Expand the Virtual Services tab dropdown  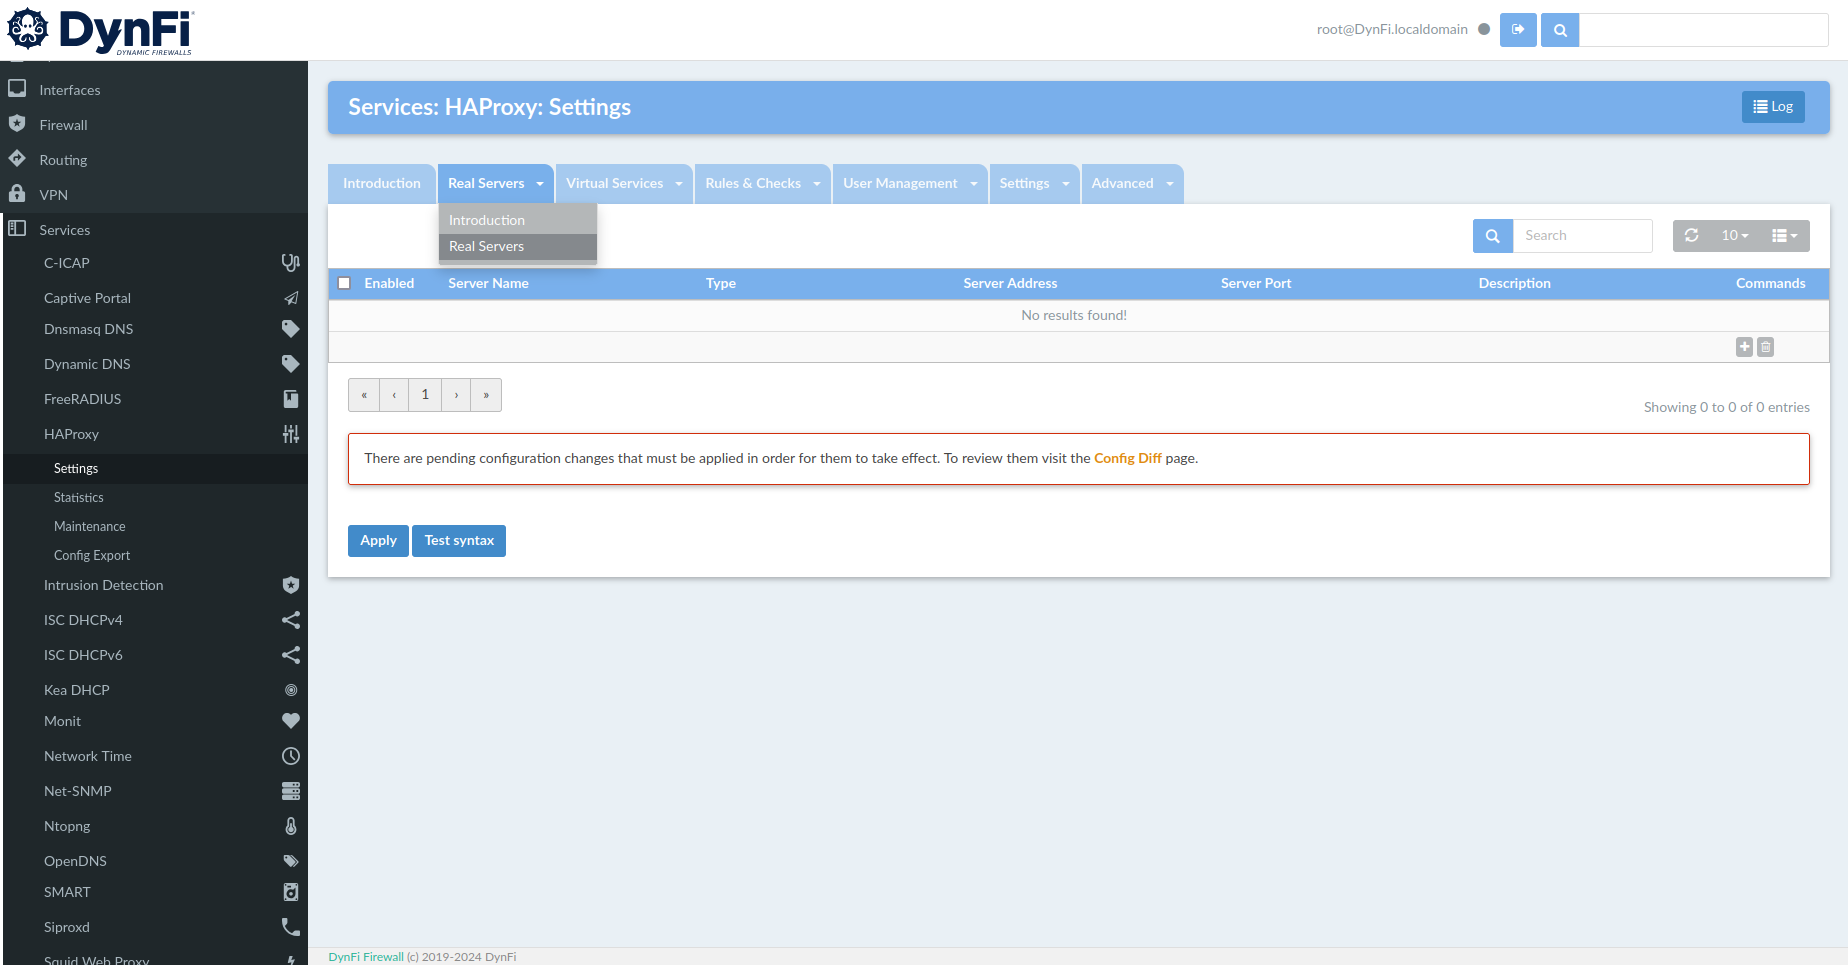point(679,184)
